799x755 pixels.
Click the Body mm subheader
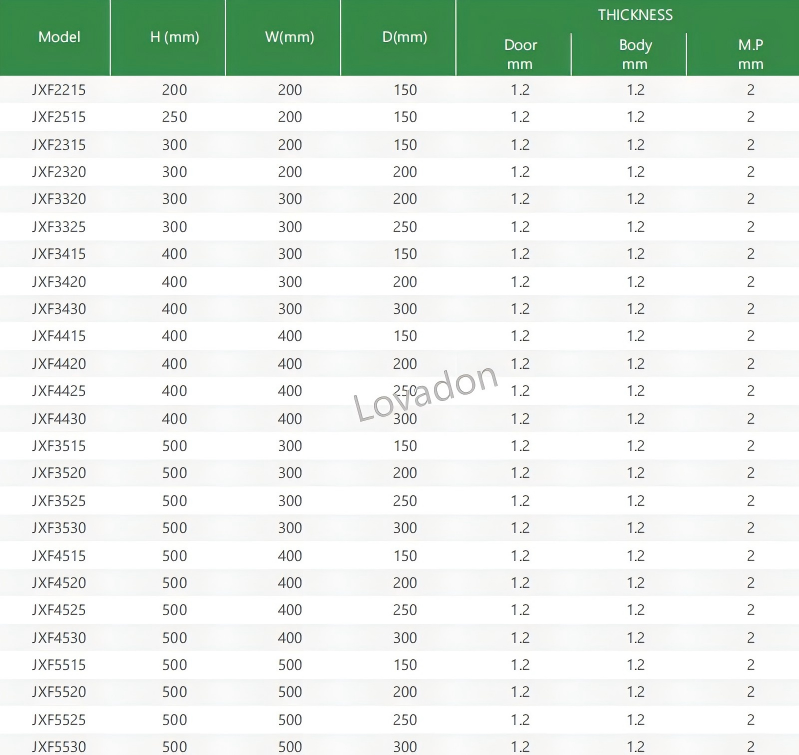click(x=635, y=54)
